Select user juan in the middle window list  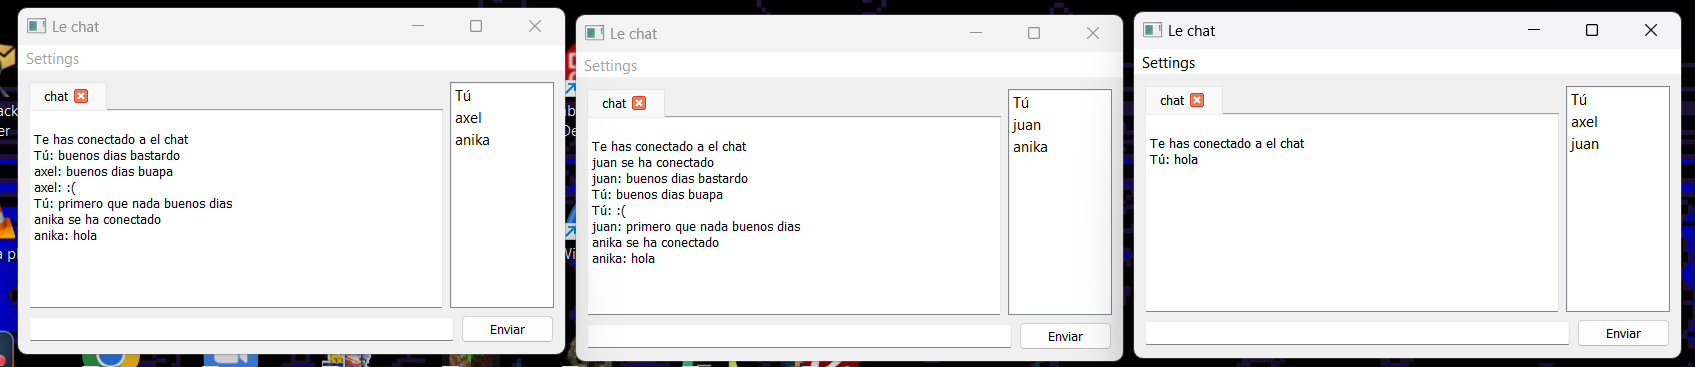pos(1026,125)
